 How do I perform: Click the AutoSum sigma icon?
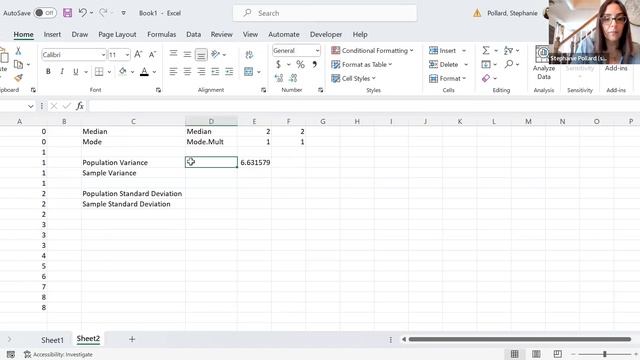tap(486, 51)
